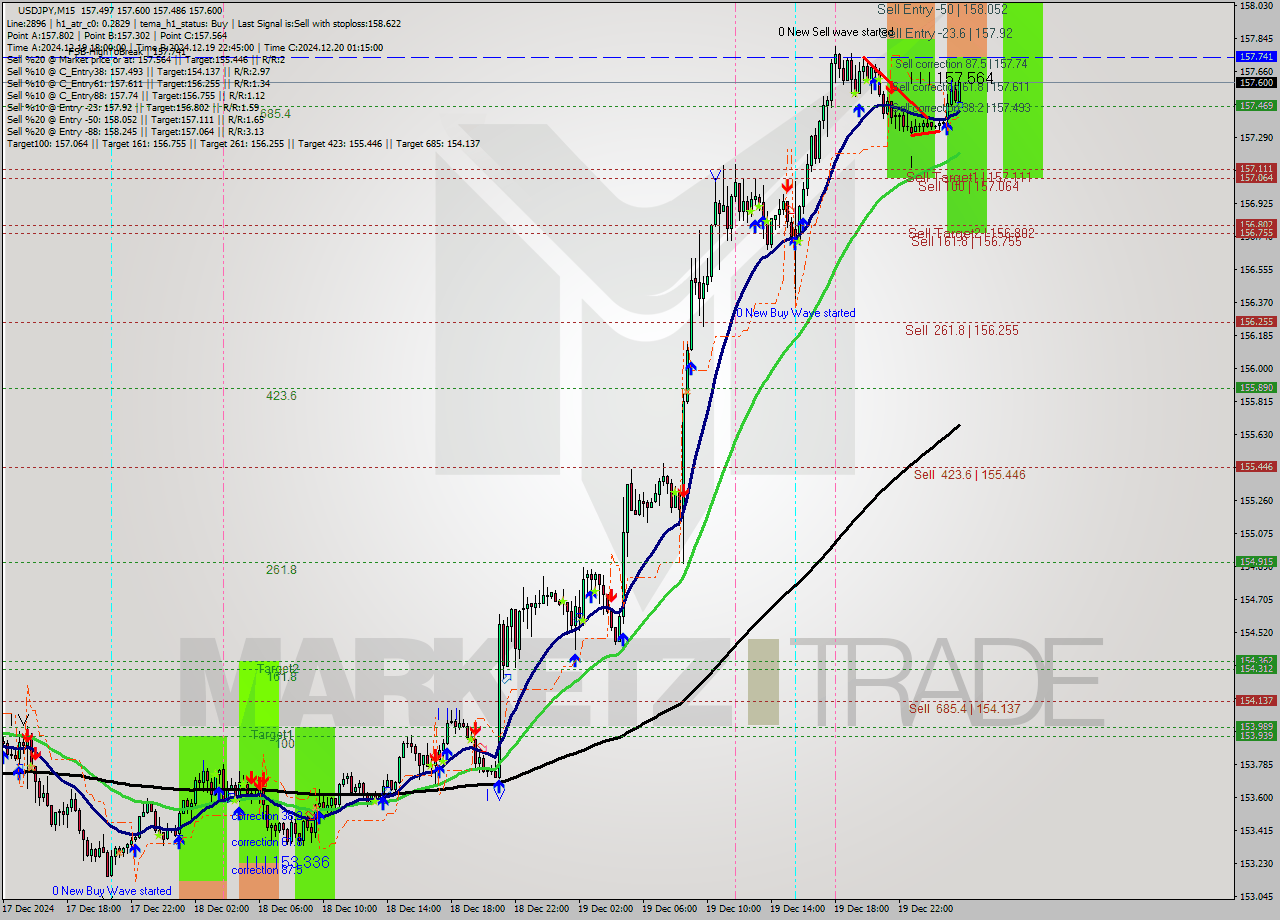Click the 158.030 price scale value

pyautogui.click(x=1256, y=6)
